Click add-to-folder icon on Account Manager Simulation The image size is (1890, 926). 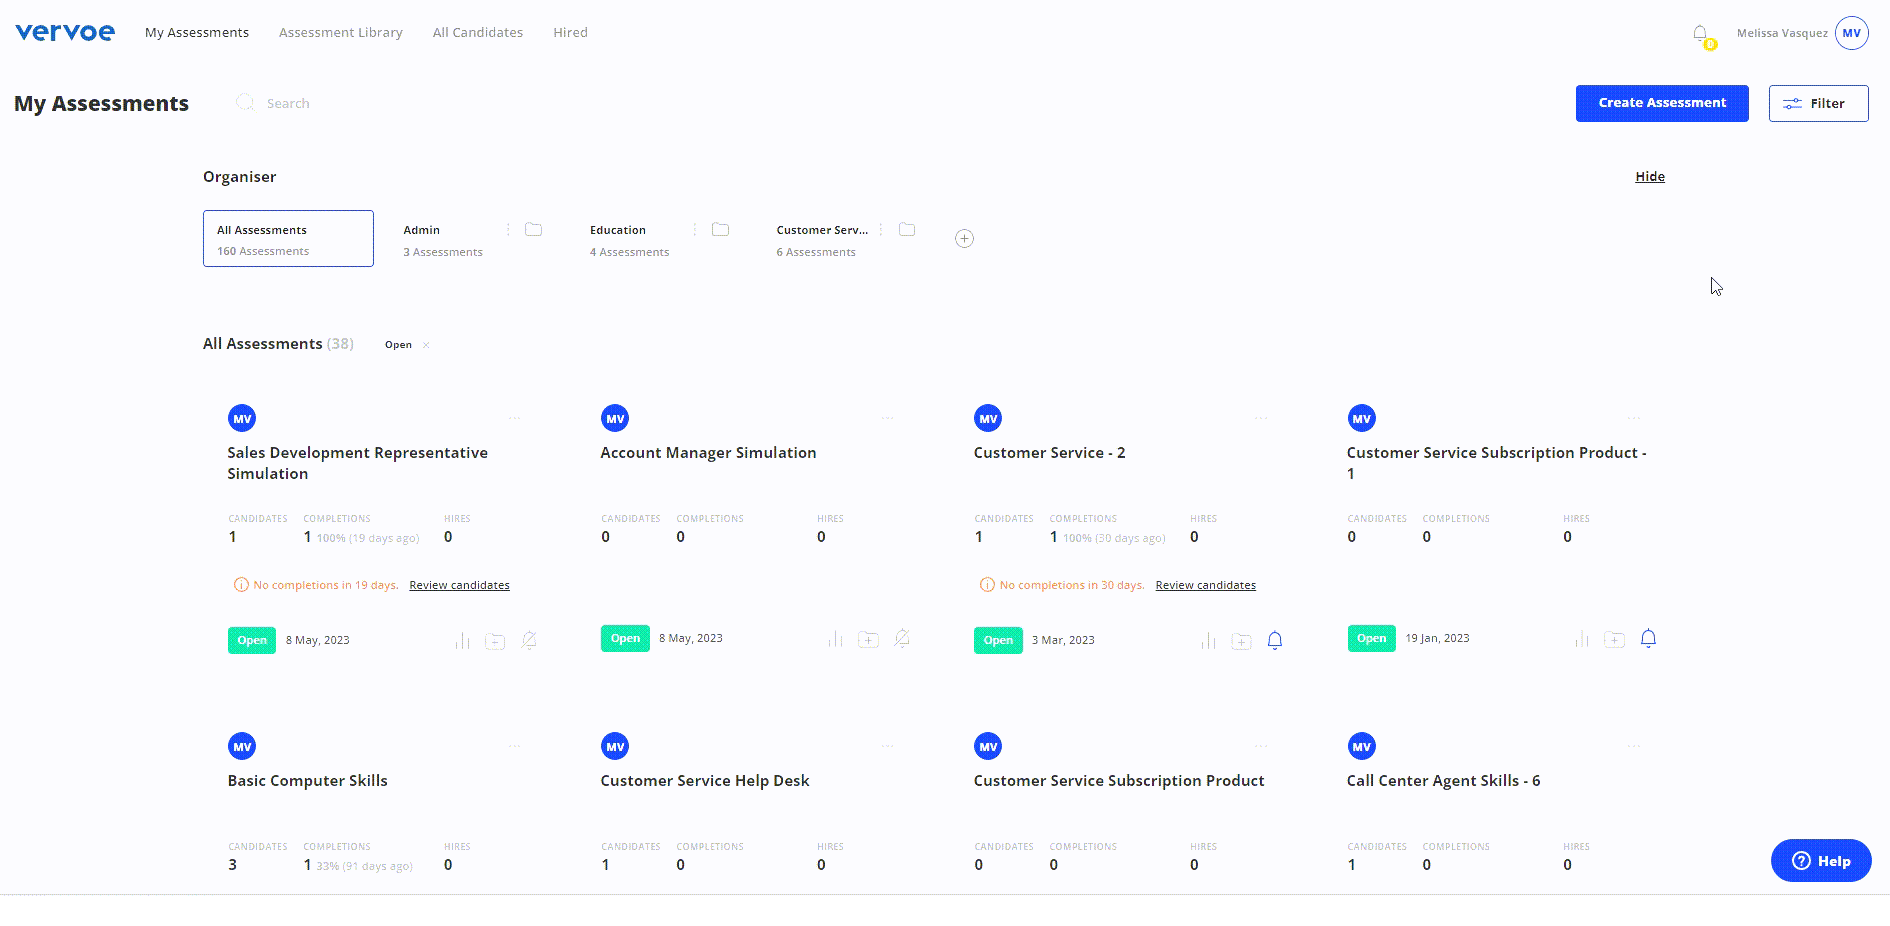[x=868, y=639]
